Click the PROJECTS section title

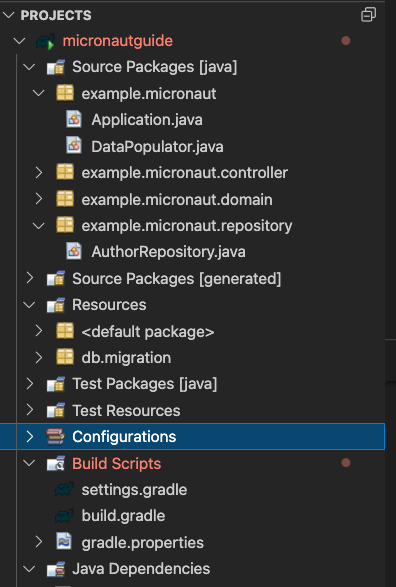click(x=56, y=15)
